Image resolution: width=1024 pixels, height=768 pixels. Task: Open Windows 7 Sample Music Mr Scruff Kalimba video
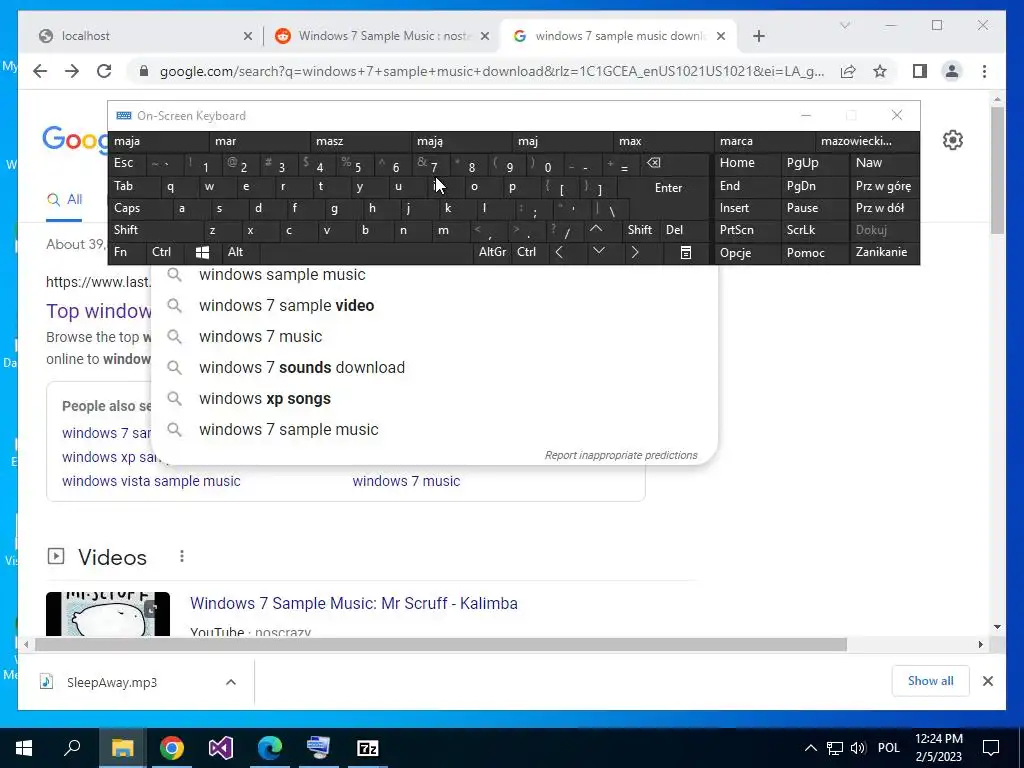coord(354,603)
